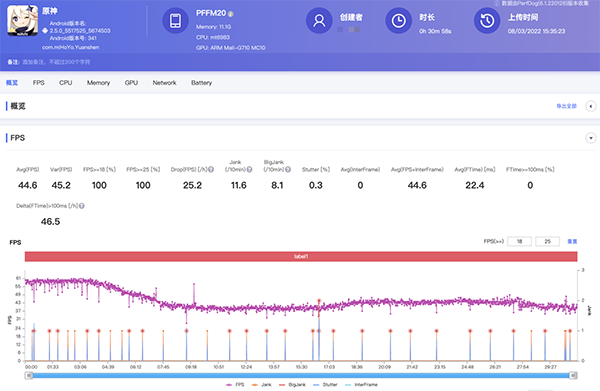Collapse the 概览 section with arrow button
The height and width of the screenshot is (391, 600).
pyautogui.click(x=591, y=106)
